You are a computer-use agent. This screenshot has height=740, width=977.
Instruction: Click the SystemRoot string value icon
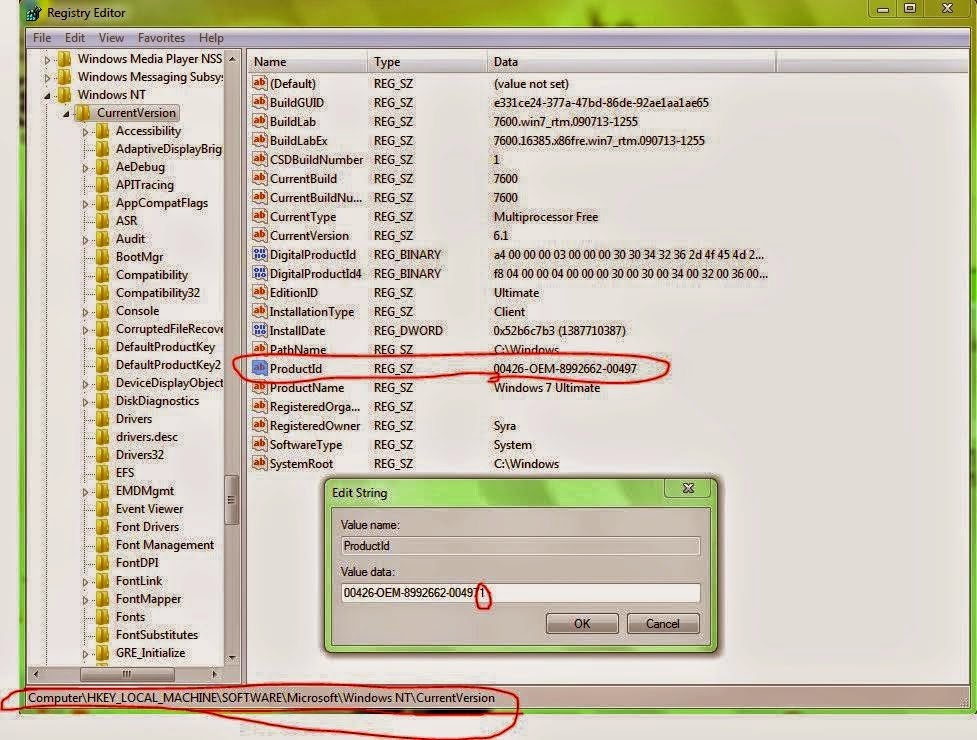coord(259,463)
